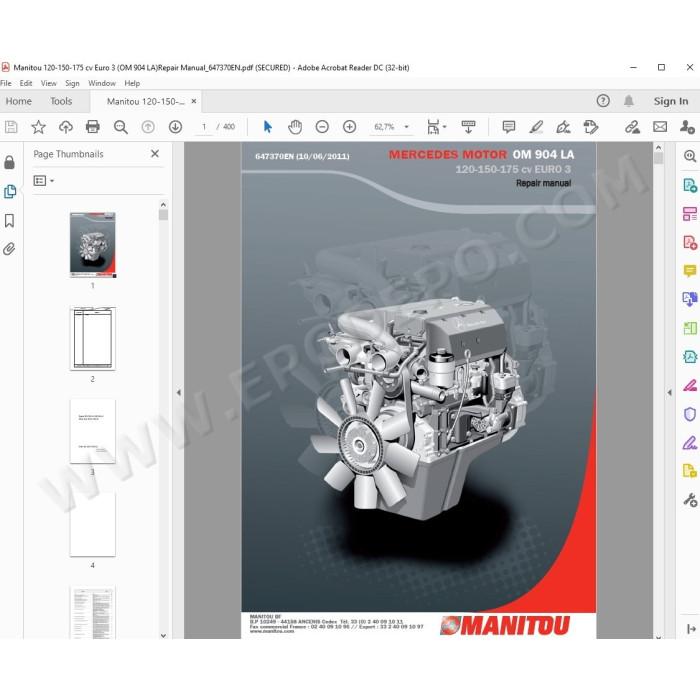The width and height of the screenshot is (700, 700).
Task: Upload the file to cloud
Action: point(66,127)
